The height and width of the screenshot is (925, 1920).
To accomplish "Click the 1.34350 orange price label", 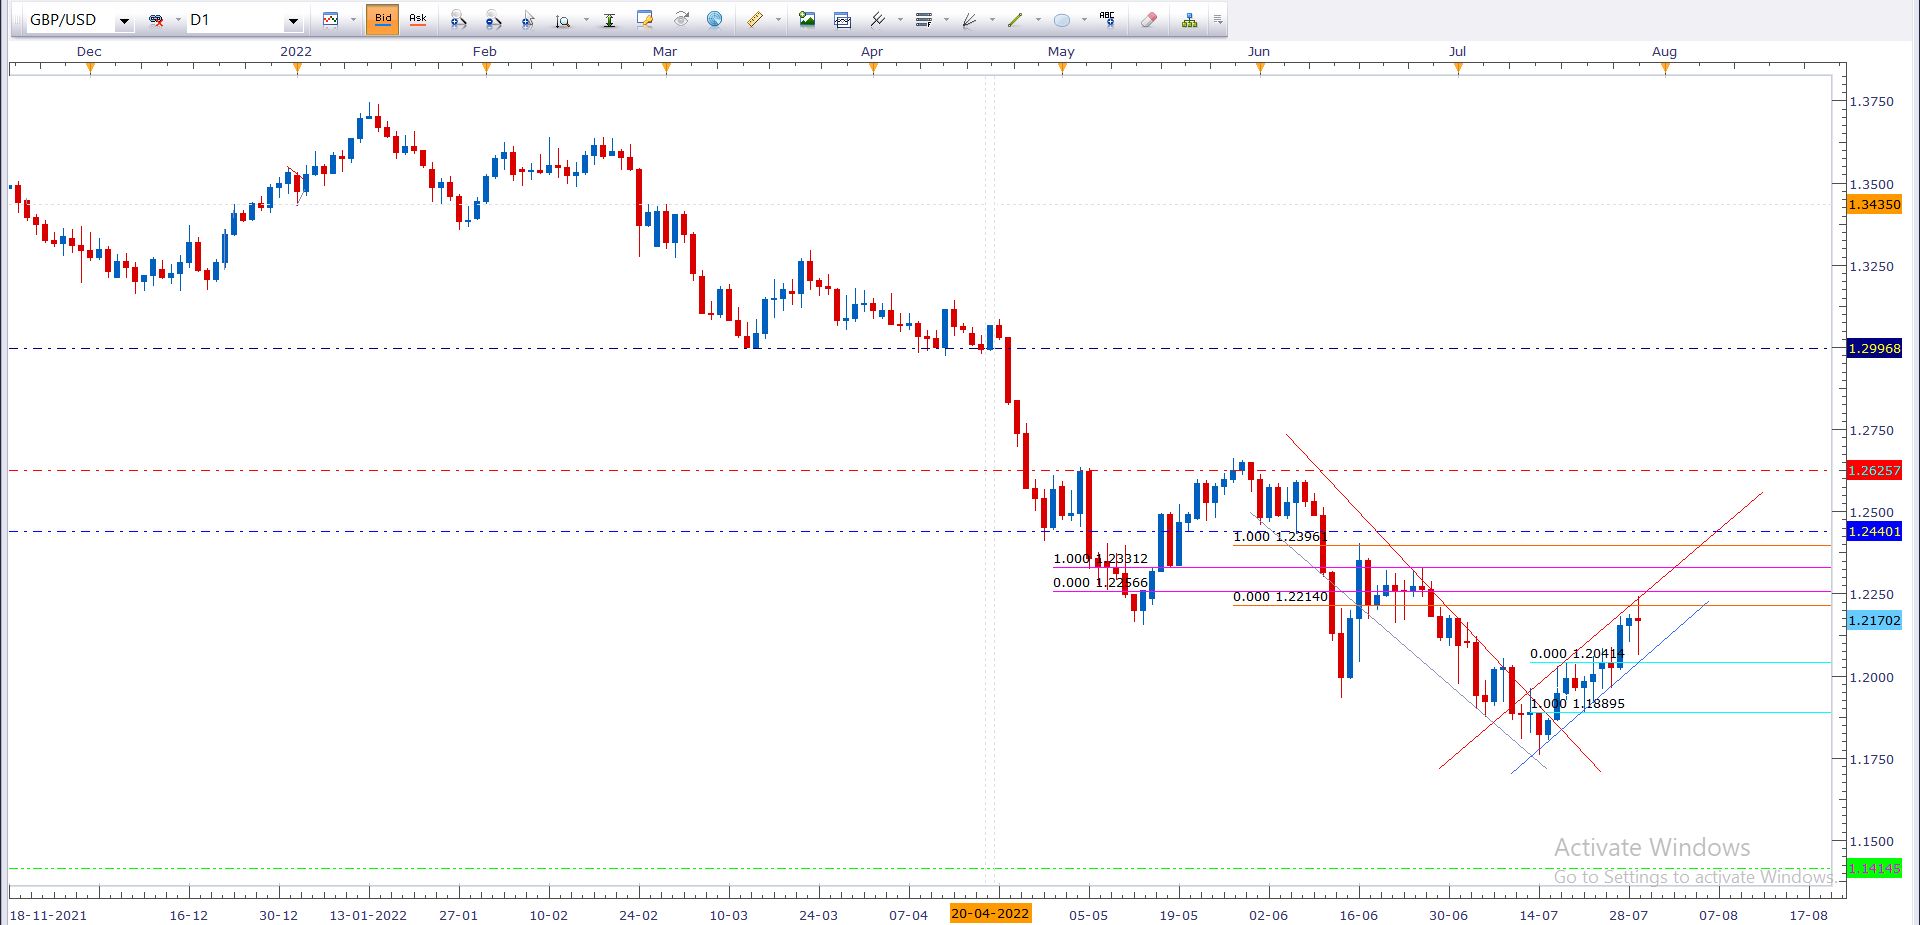I will (x=1874, y=205).
